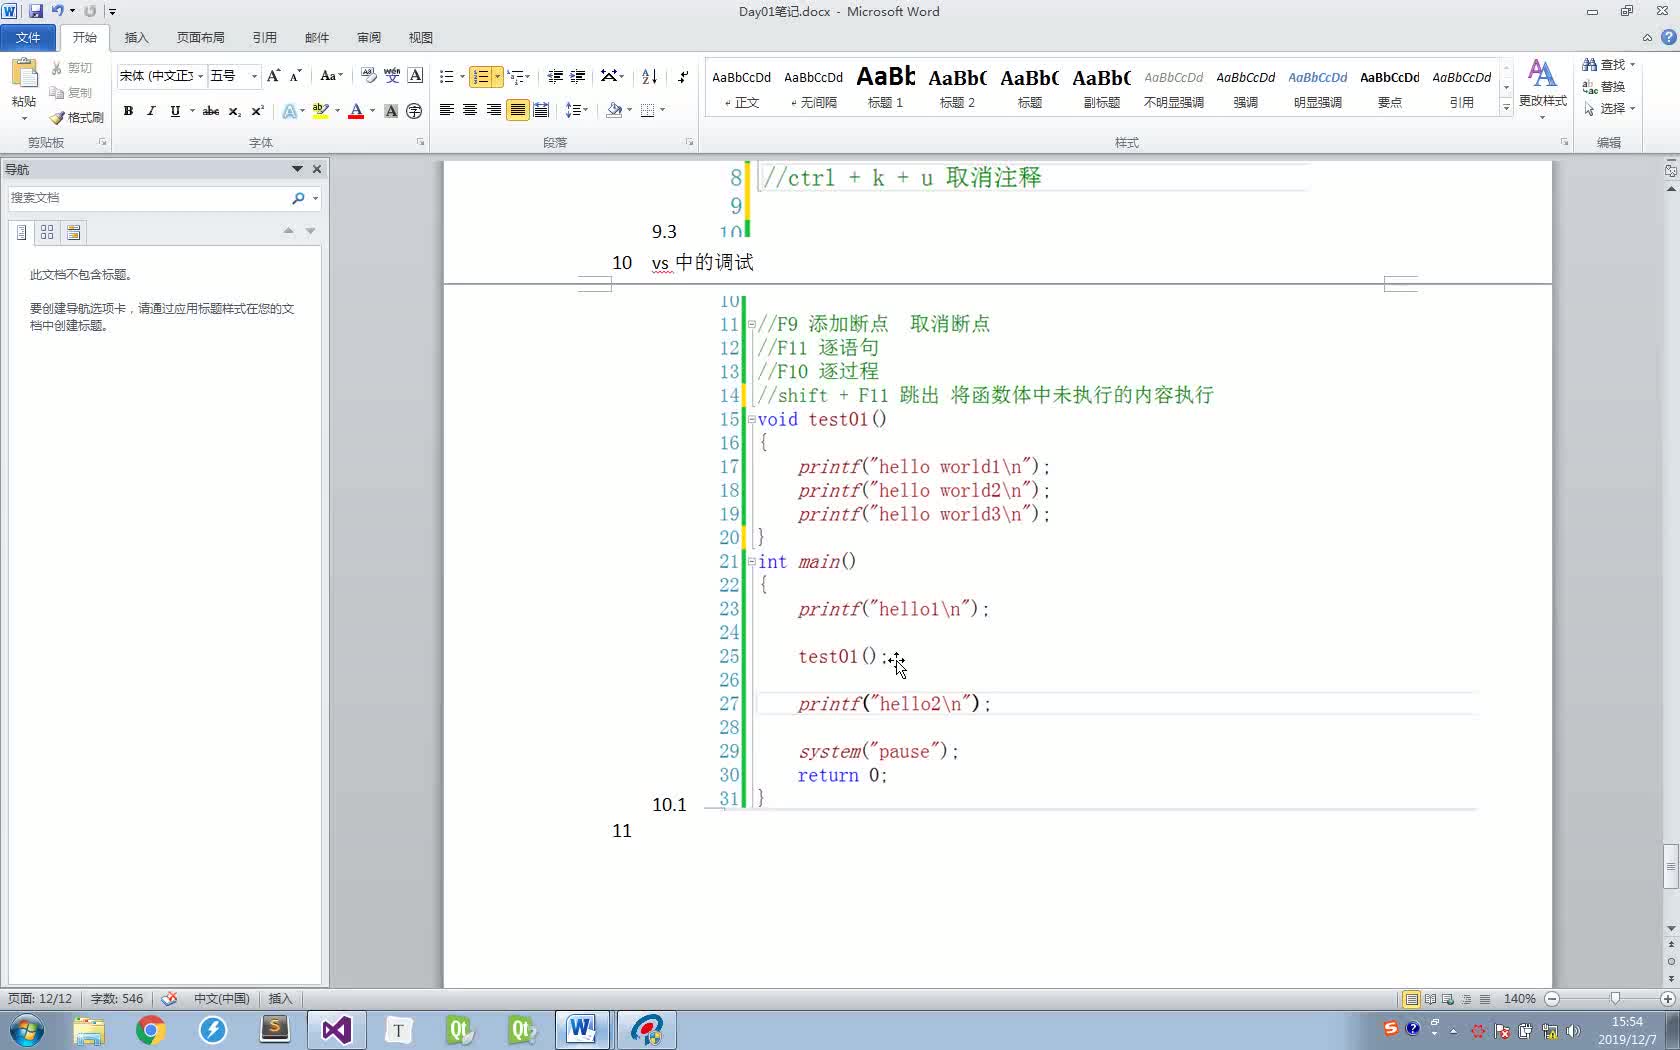Image resolution: width=1680 pixels, height=1050 pixels.
Task: Switch to the 引用 (References) tab
Action: pos(264,37)
